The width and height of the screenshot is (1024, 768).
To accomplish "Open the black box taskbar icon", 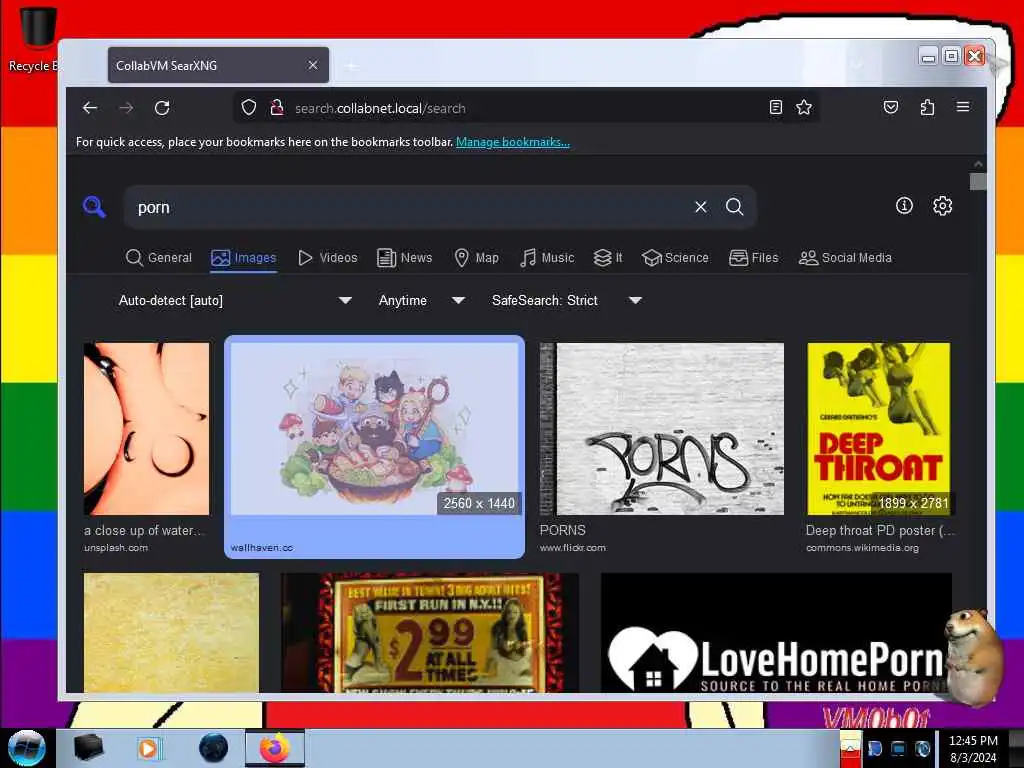I will [89, 748].
